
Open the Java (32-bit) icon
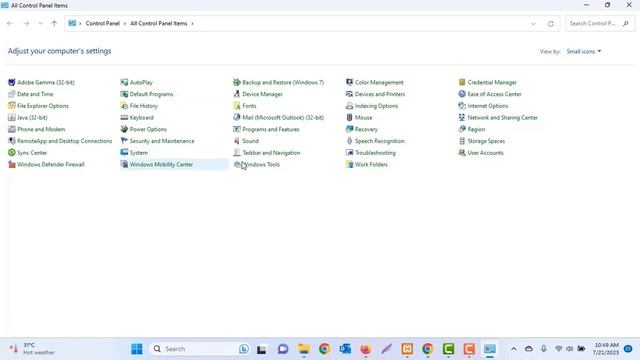click(11, 118)
